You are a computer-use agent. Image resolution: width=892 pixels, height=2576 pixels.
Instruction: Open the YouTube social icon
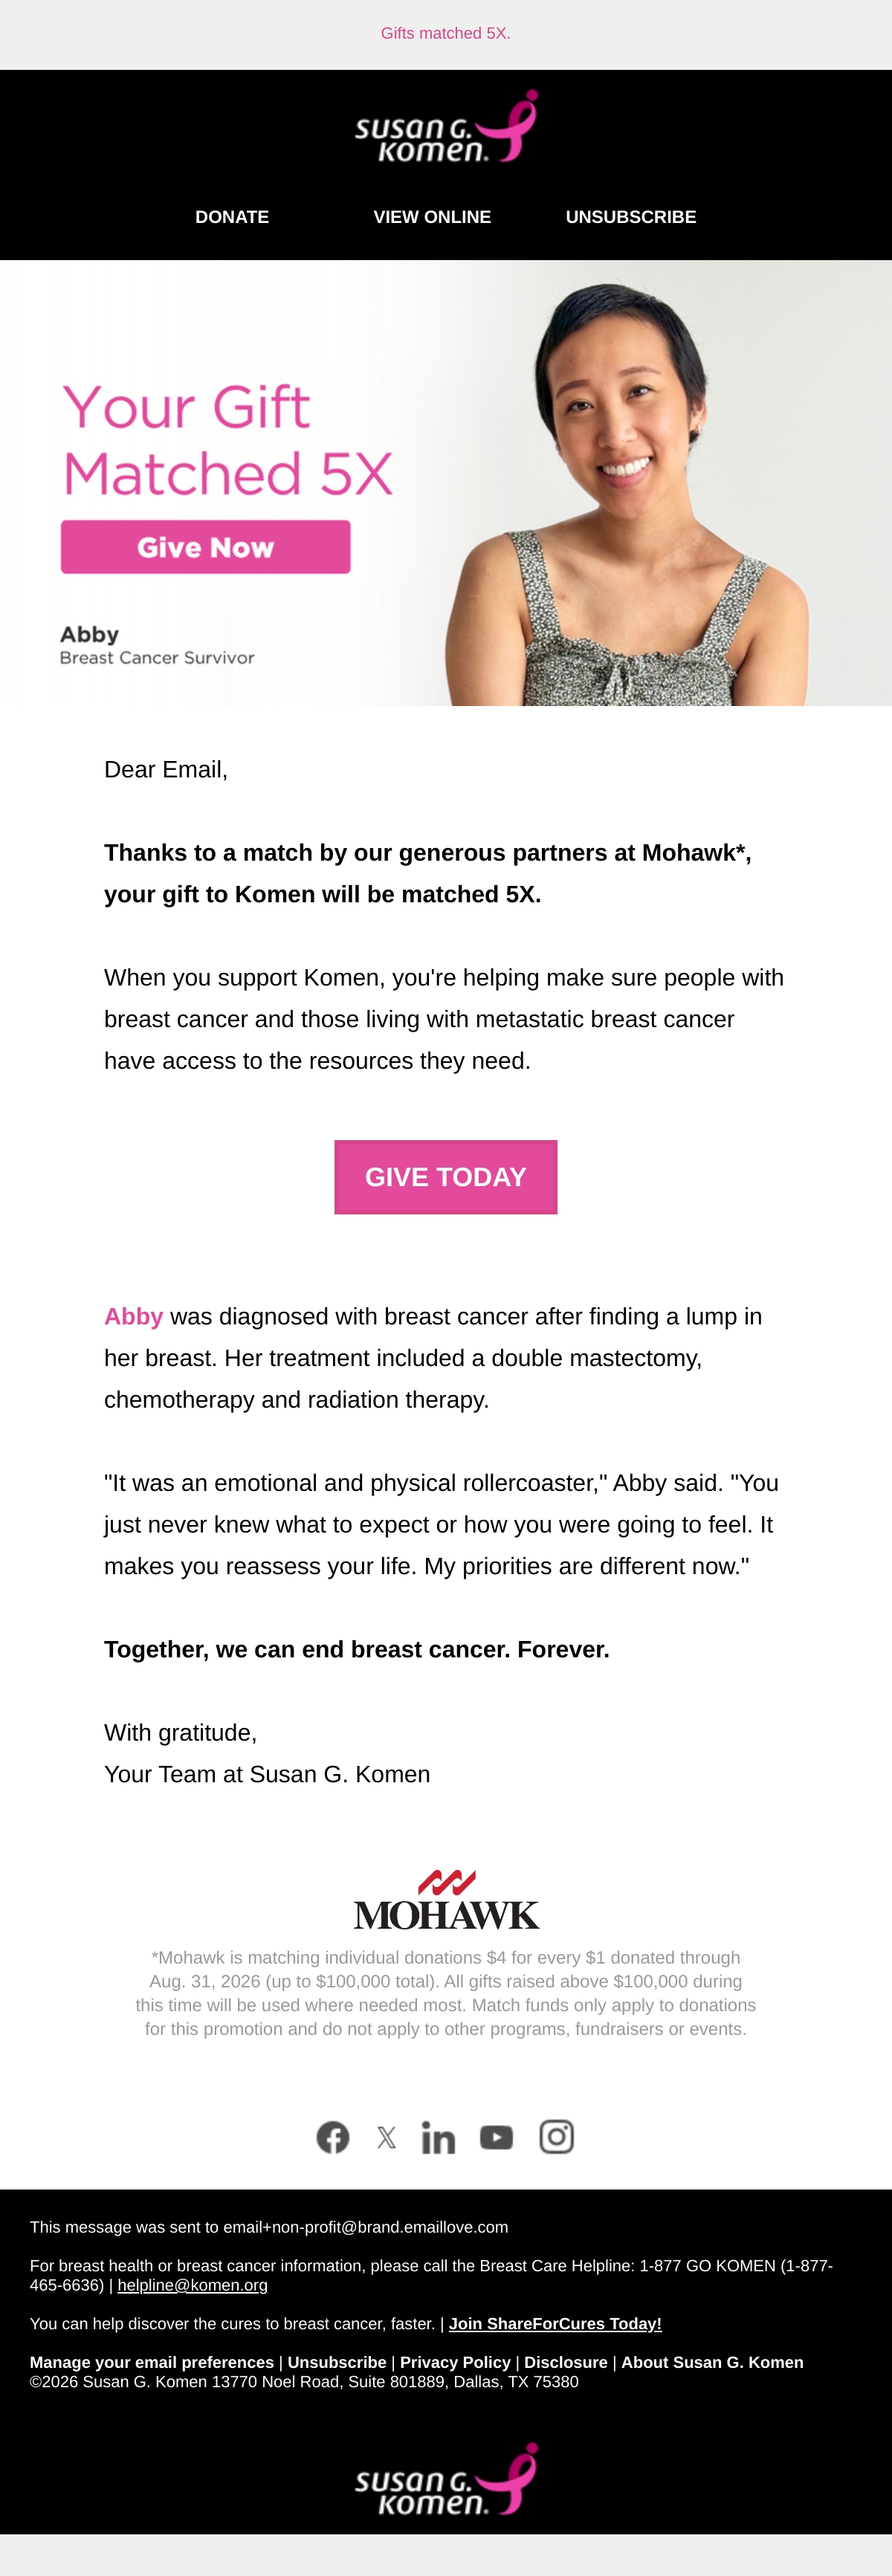(x=496, y=2137)
